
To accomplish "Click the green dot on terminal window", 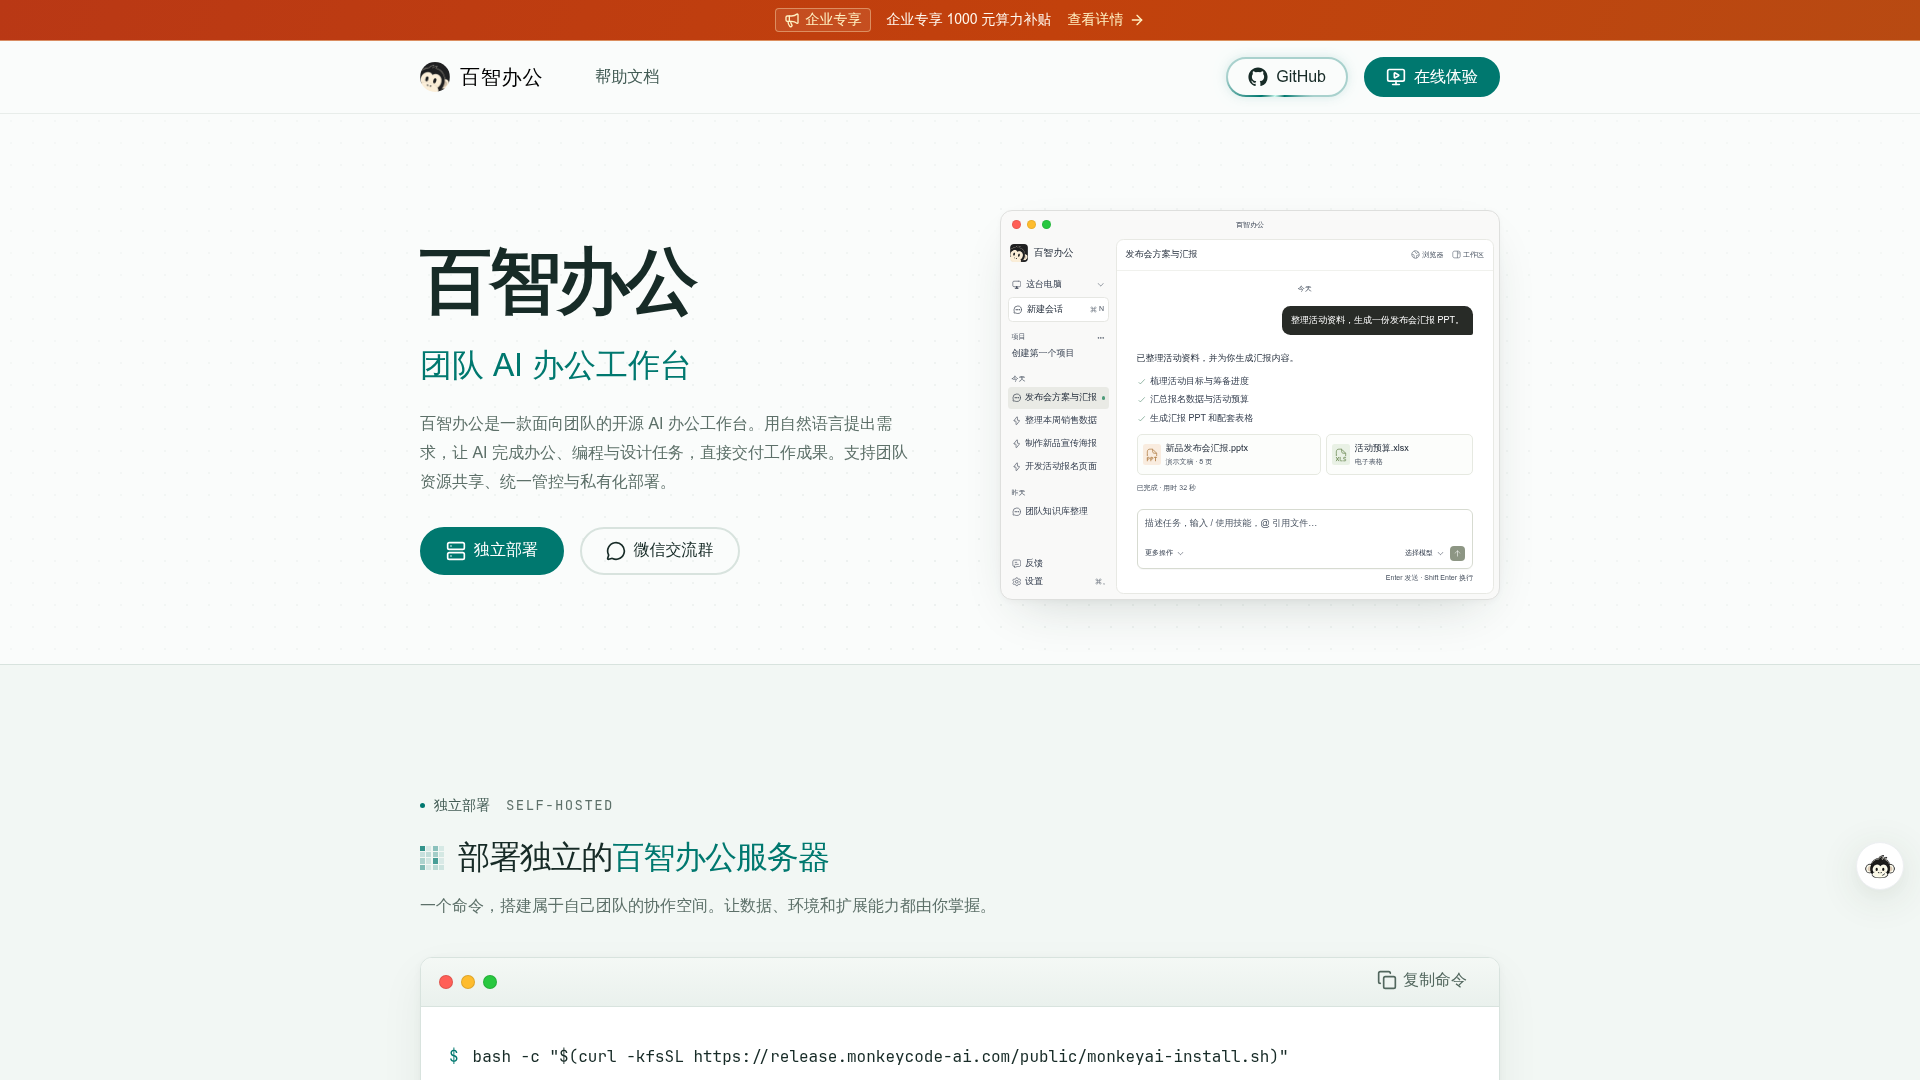I will pos(490,982).
